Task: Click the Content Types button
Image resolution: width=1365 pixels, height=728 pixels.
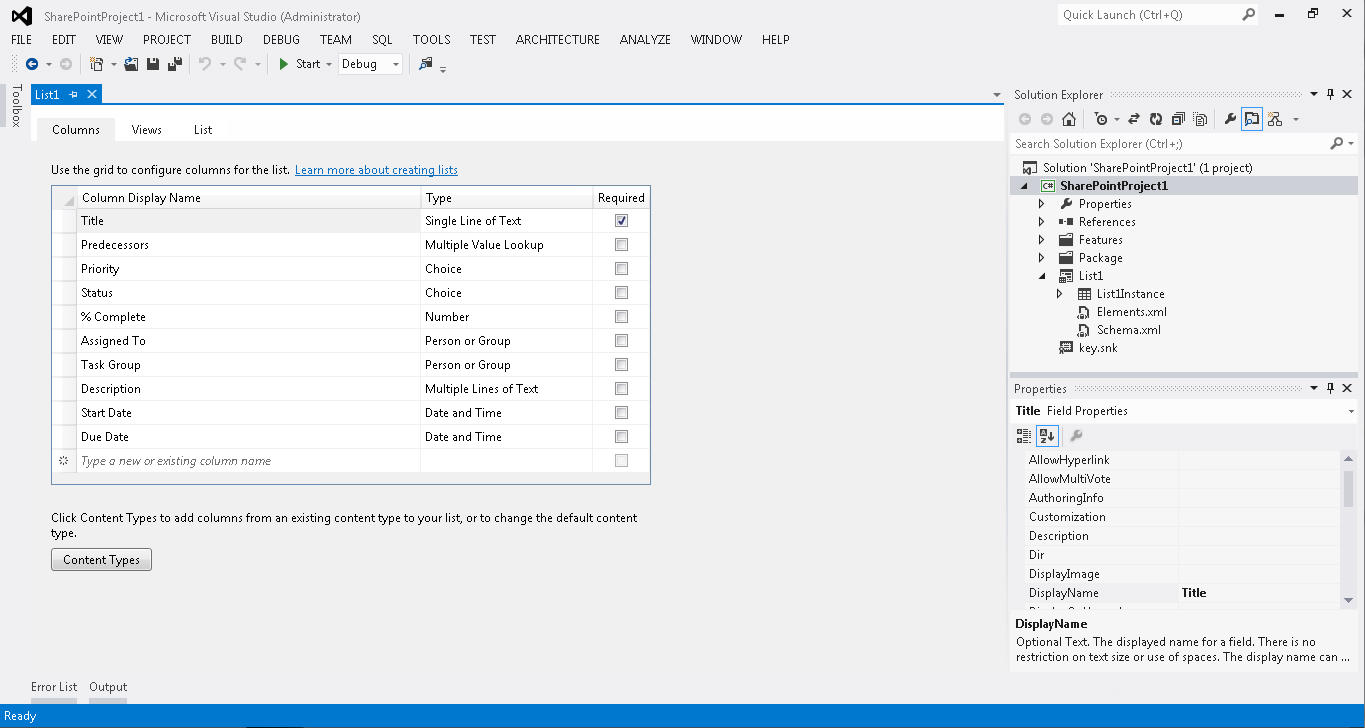Action: point(101,559)
